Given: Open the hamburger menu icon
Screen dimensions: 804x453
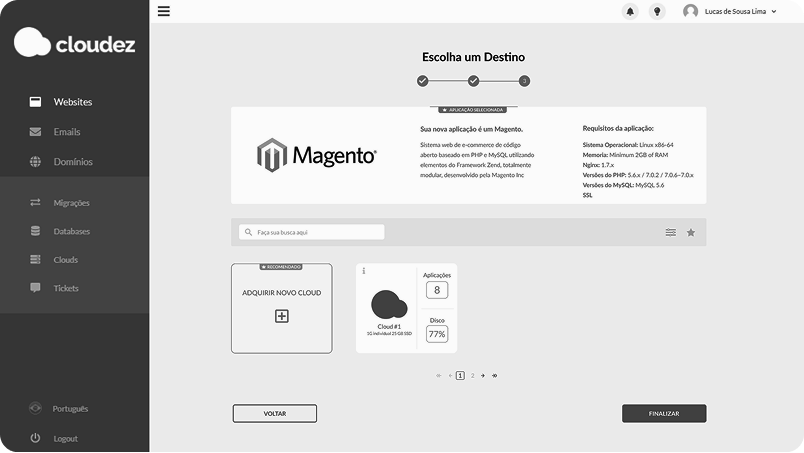Looking at the screenshot, I should click(164, 11).
